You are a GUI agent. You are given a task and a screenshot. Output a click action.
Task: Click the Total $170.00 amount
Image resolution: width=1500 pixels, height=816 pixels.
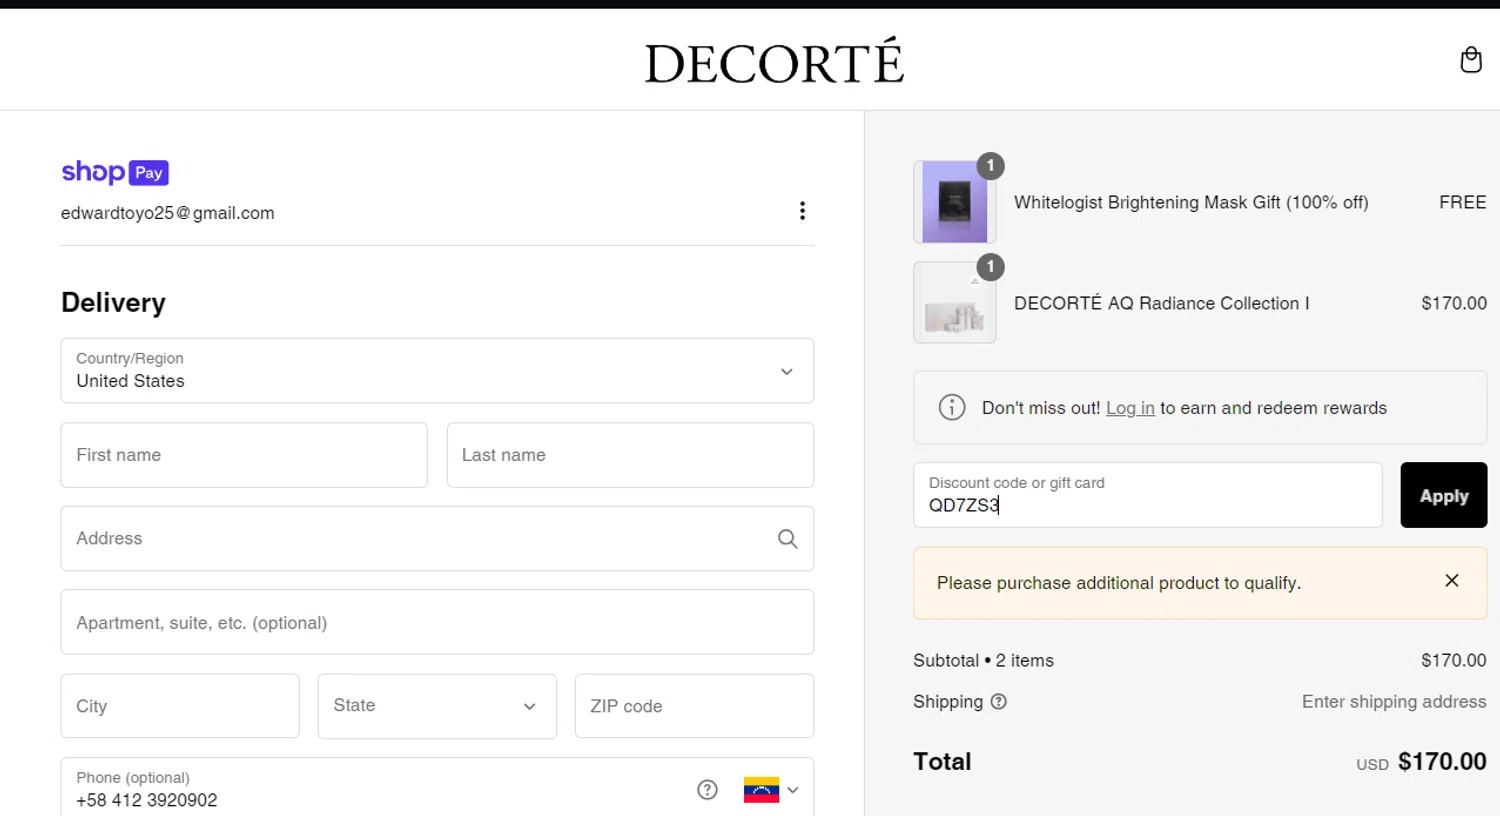click(x=1442, y=762)
